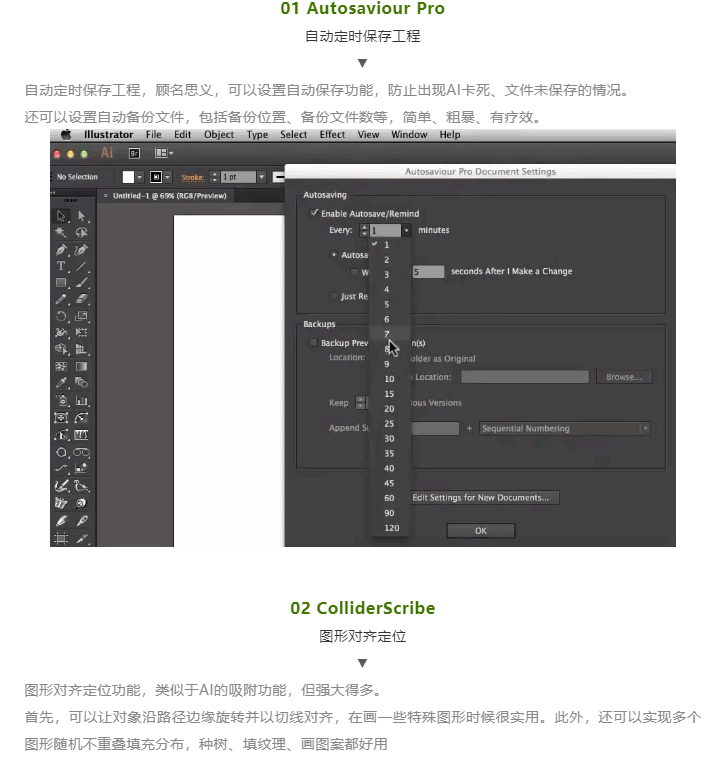The height and width of the screenshot is (758, 721).
Task: Select the Mesh tool
Action: point(61,366)
